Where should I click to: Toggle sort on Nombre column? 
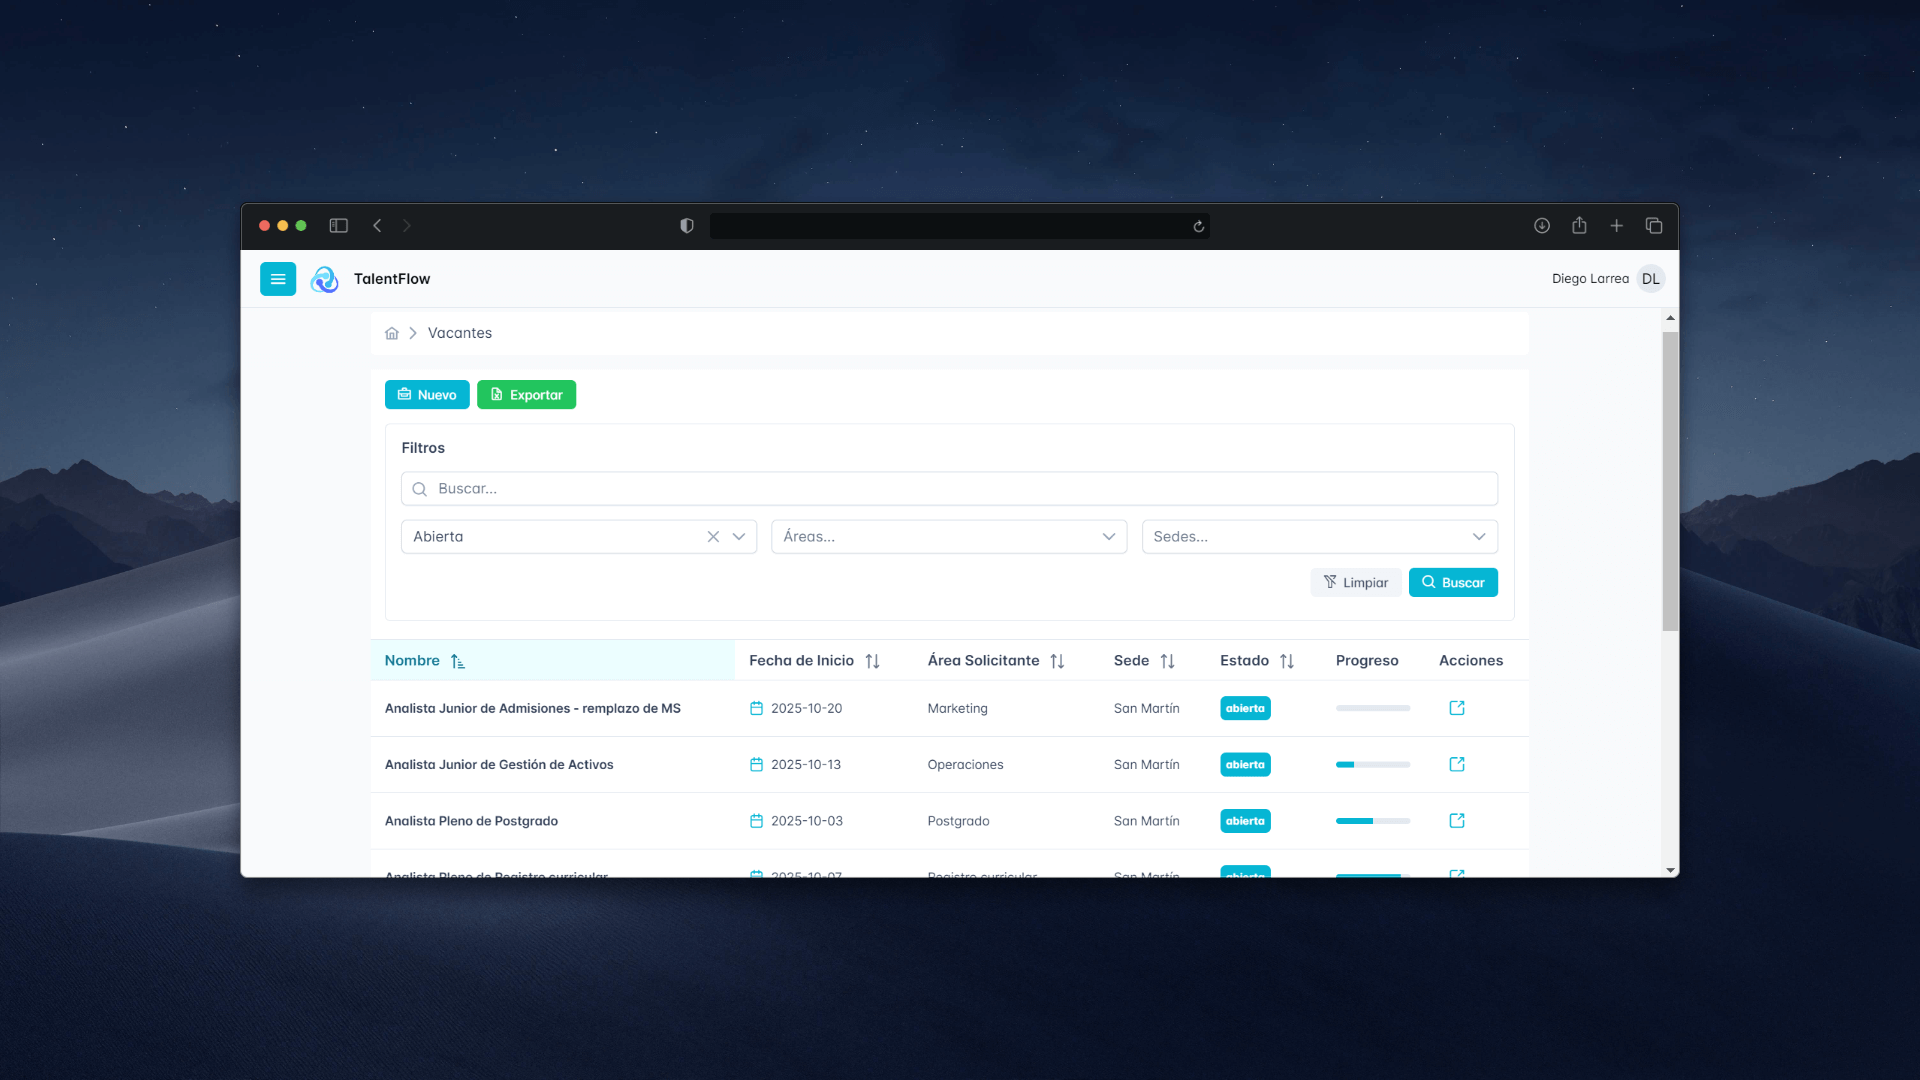457,661
